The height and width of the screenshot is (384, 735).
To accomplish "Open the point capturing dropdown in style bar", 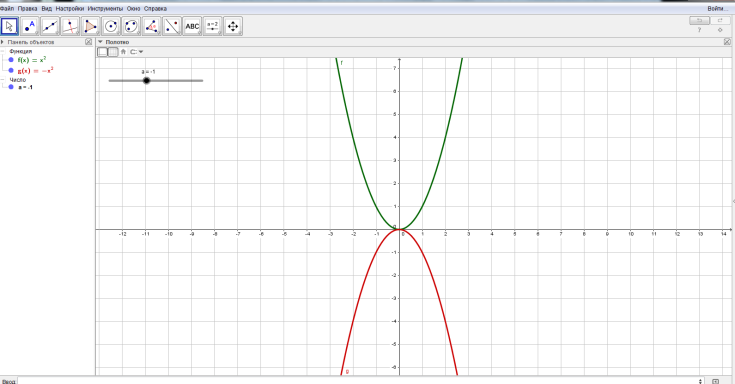I will [x=136, y=52].
